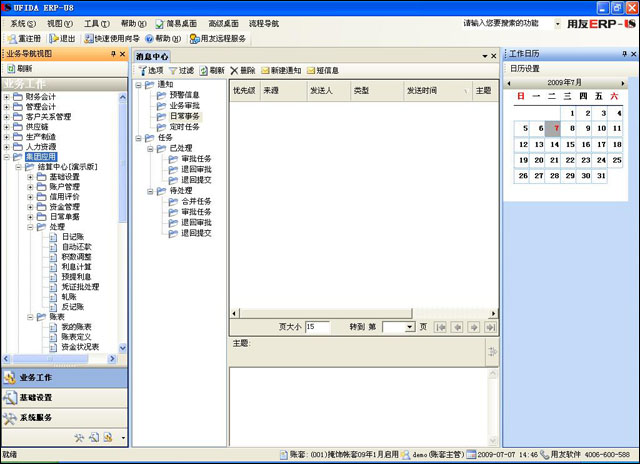
Task: Expand the 财务会计 tree node
Action: point(7,97)
